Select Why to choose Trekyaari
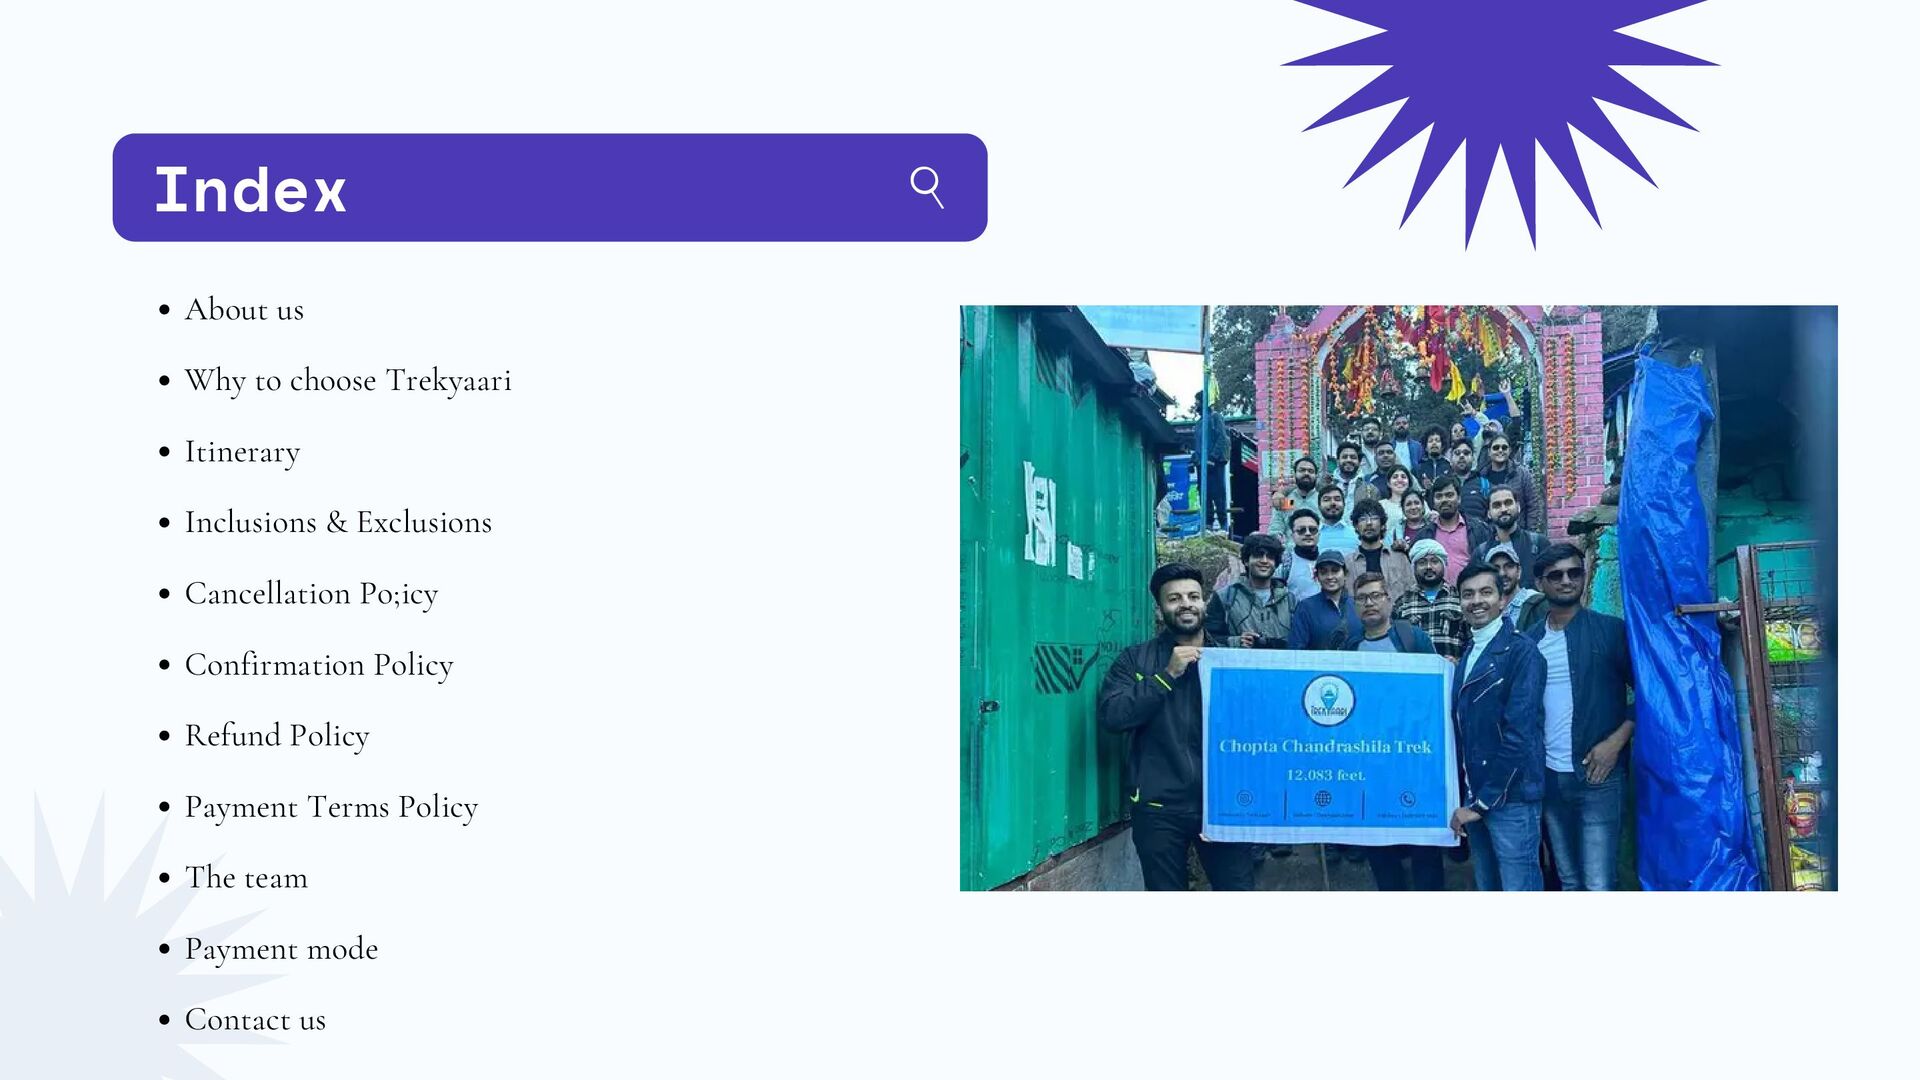The height and width of the screenshot is (1080, 1920). [x=347, y=381]
